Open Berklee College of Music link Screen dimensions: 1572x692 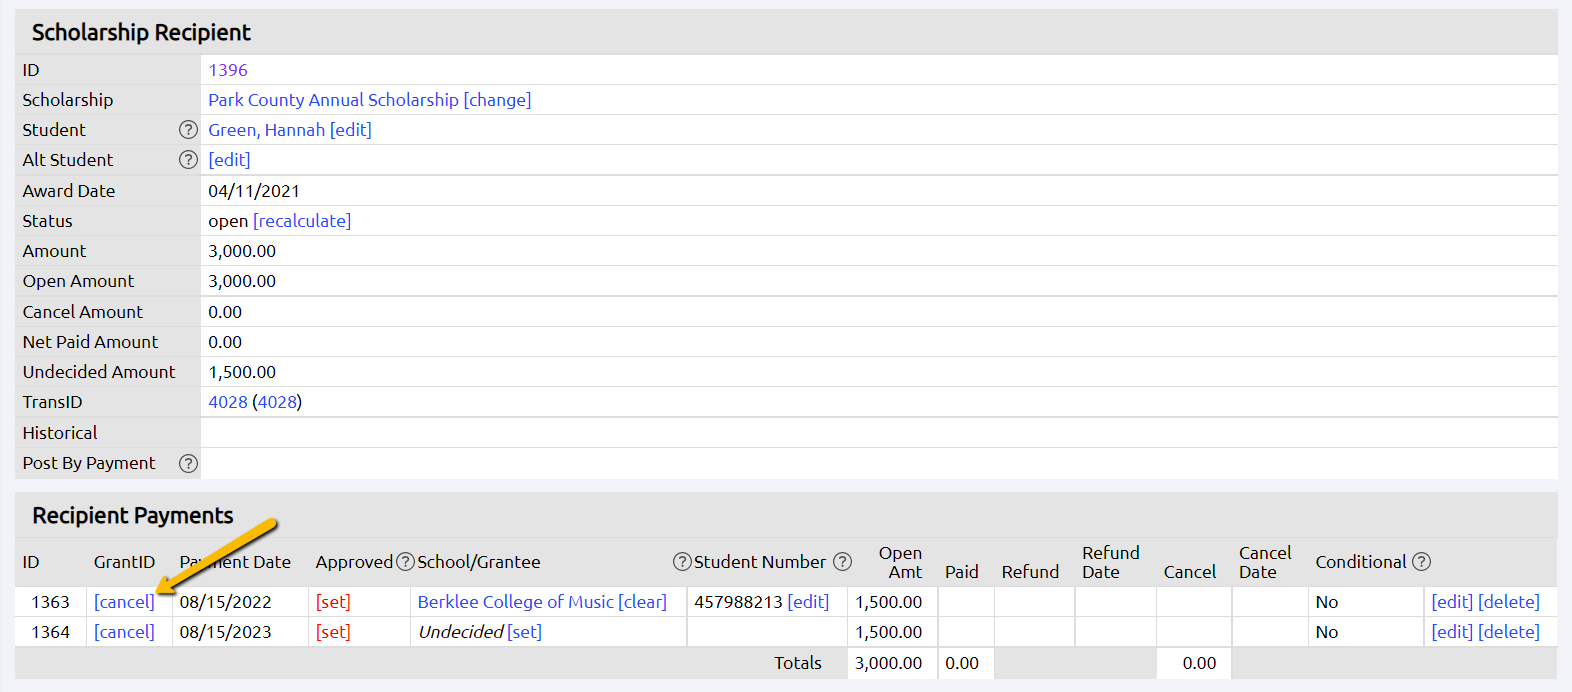(515, 602)
